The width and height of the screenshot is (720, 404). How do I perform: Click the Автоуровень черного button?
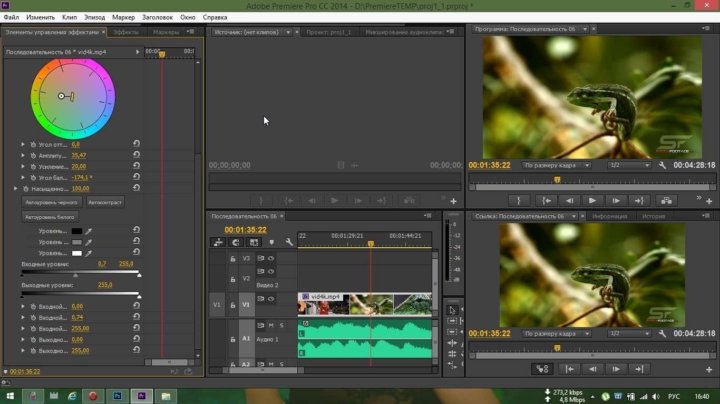point(51,202)
